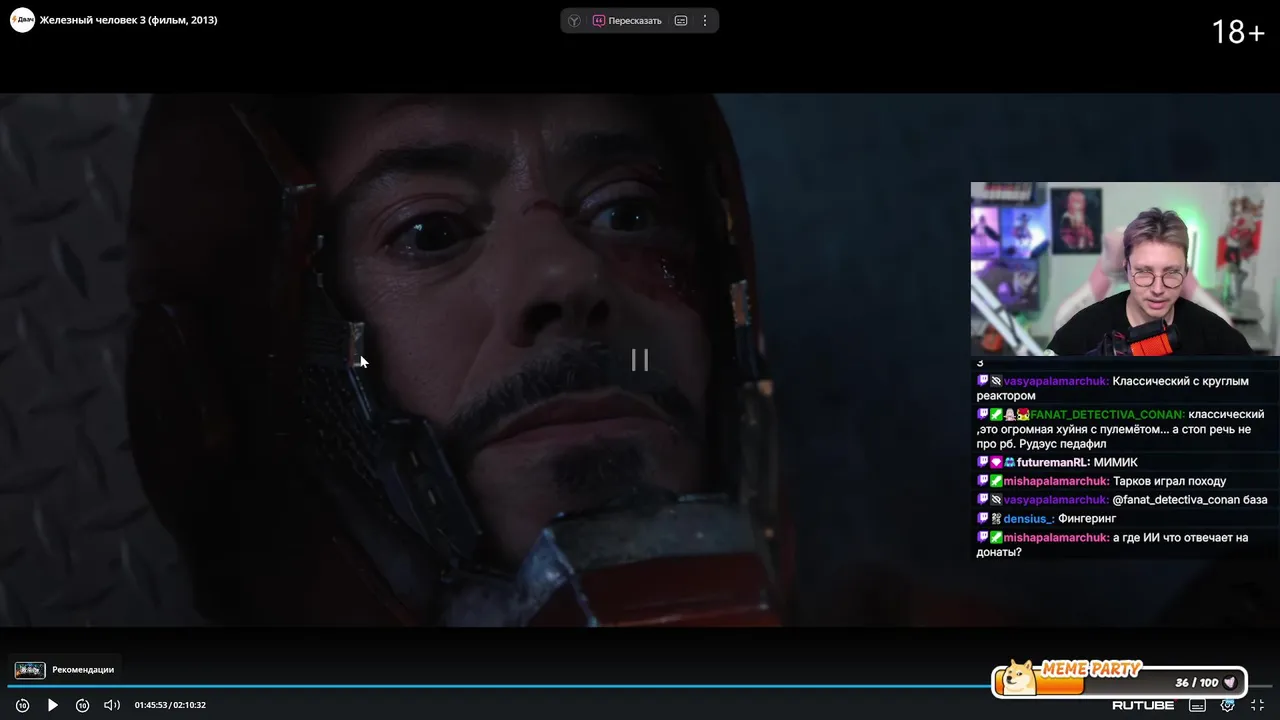
Task: Click pause indicator in video center
Action: click(640, 360)
